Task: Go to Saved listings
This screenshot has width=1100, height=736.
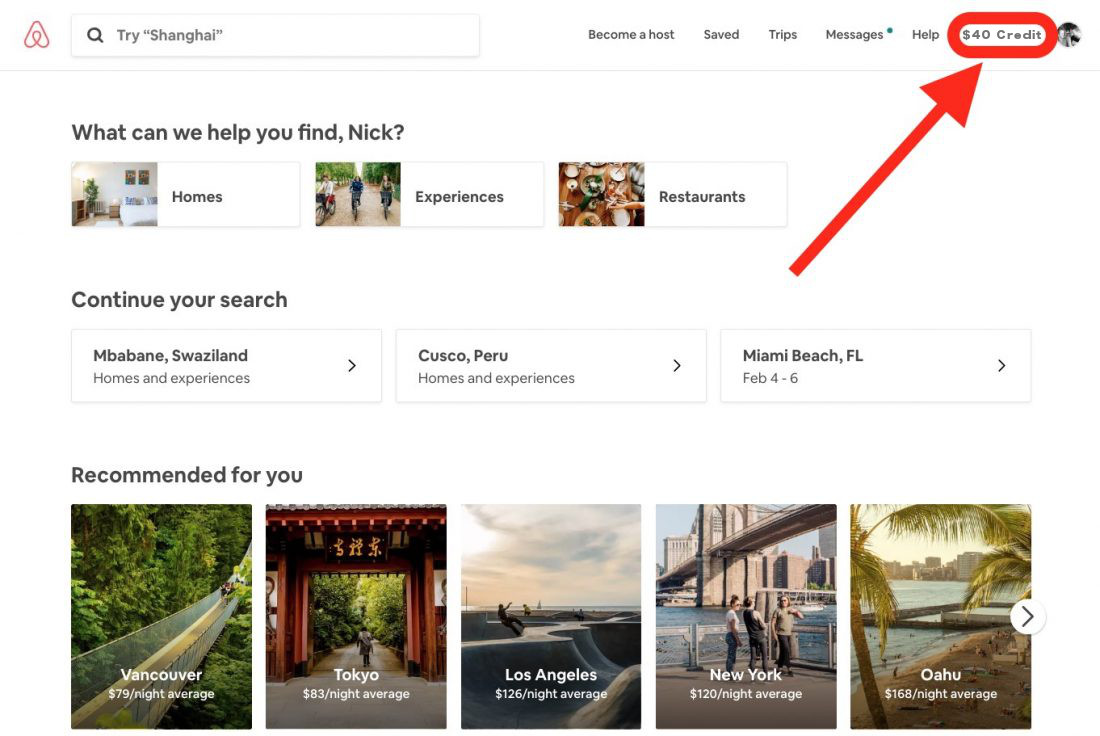Action: tap(721, 34)
